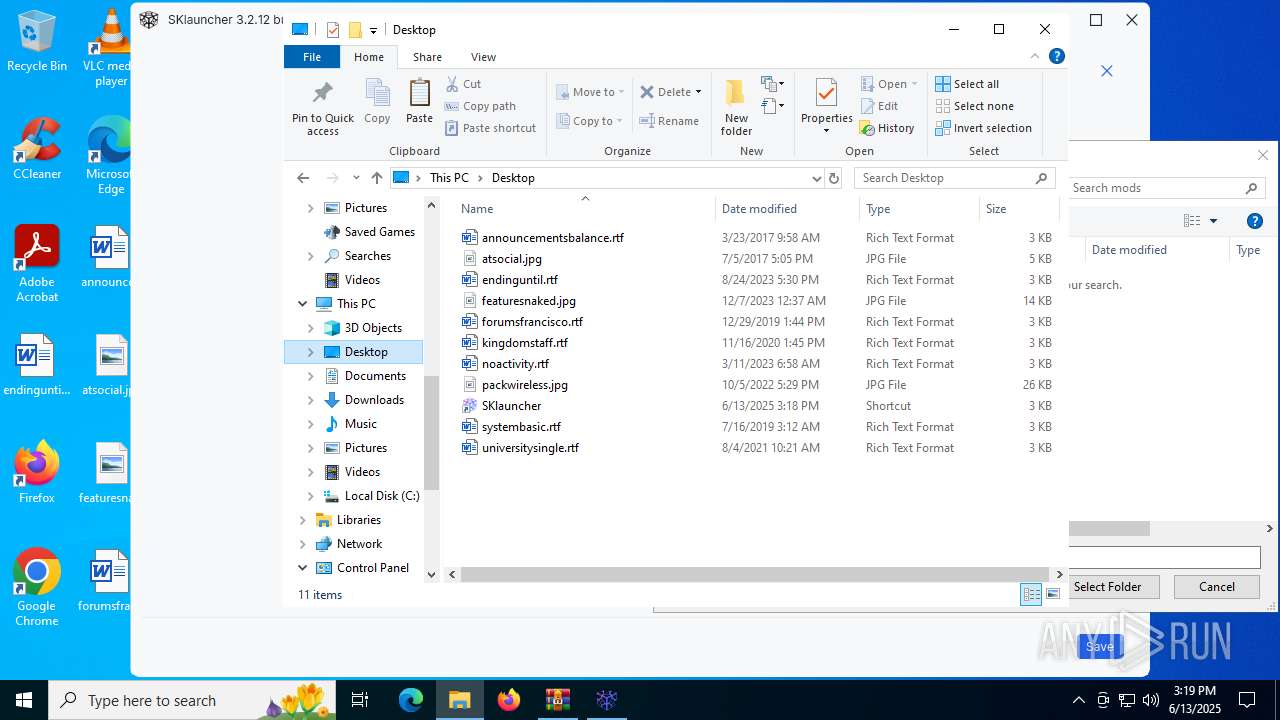This screenshot has height=720, width=1280.
Task: Expand the Libraries tree node
Action: click(x=303, y=520)
